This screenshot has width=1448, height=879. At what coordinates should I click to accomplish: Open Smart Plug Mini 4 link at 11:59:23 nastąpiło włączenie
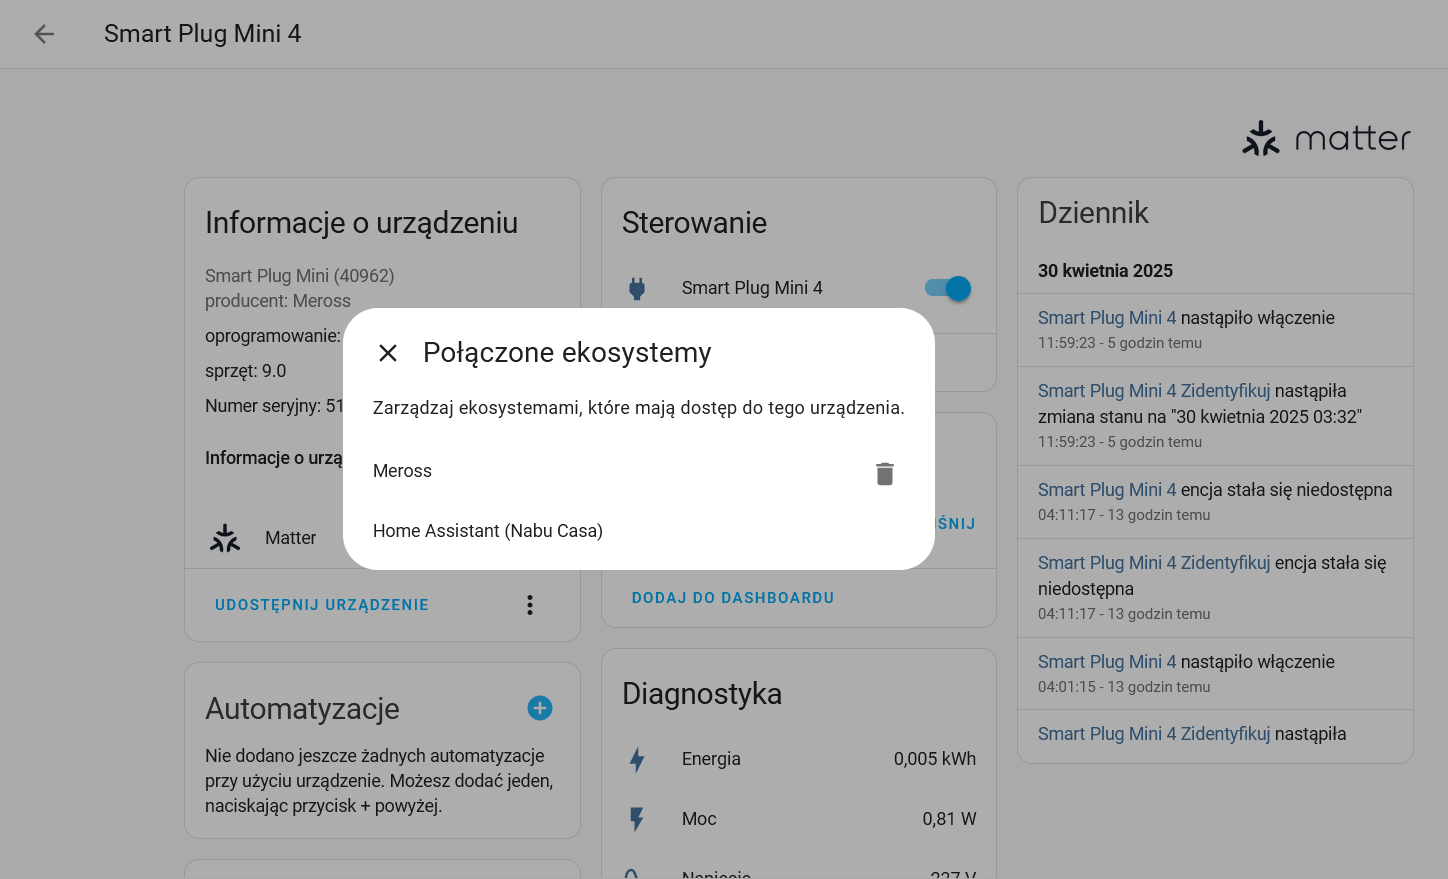[1107, 318]
